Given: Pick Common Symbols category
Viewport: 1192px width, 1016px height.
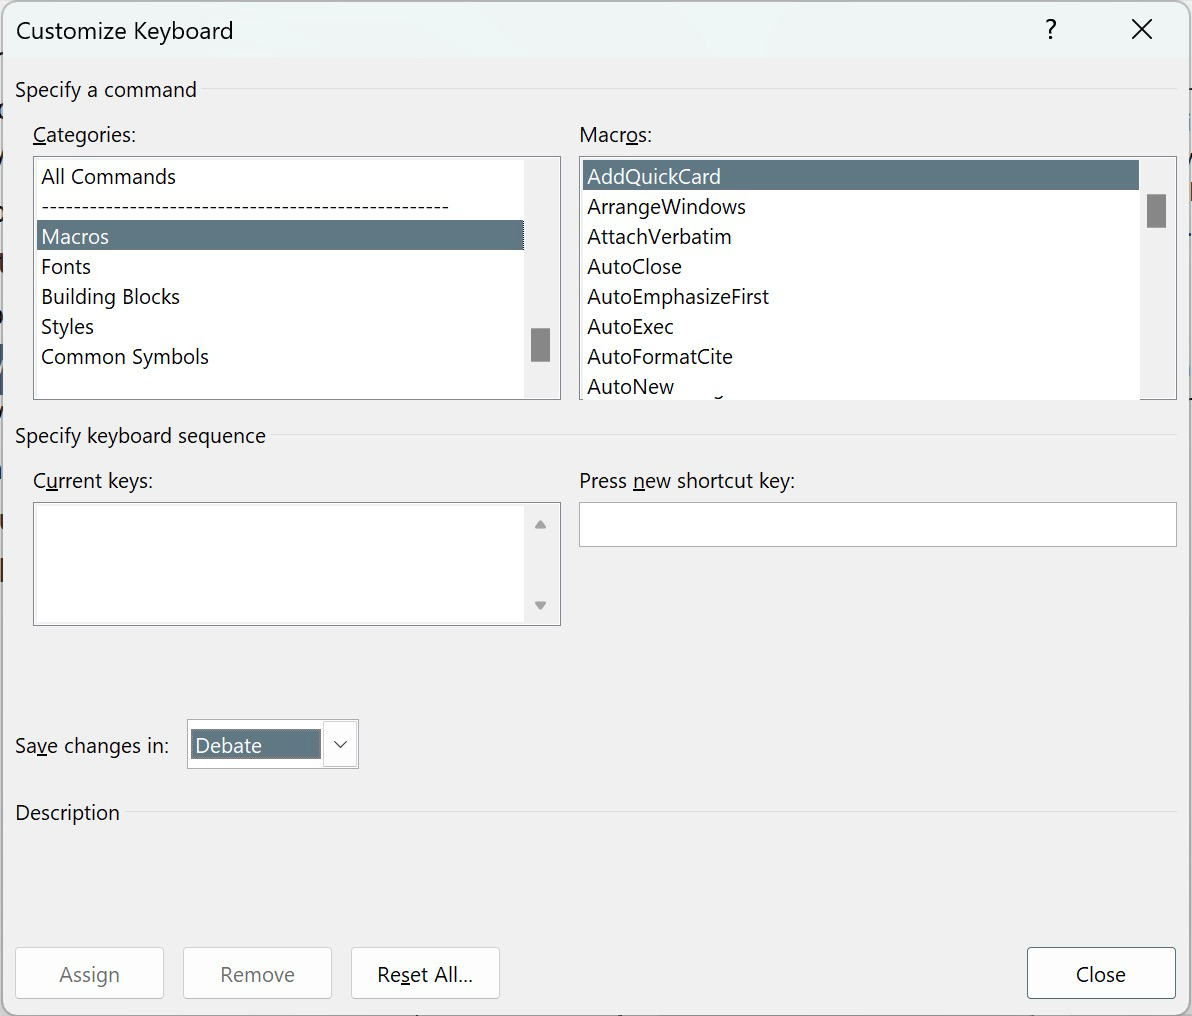Looking at the screenshot, I should [x=125, y=357].
